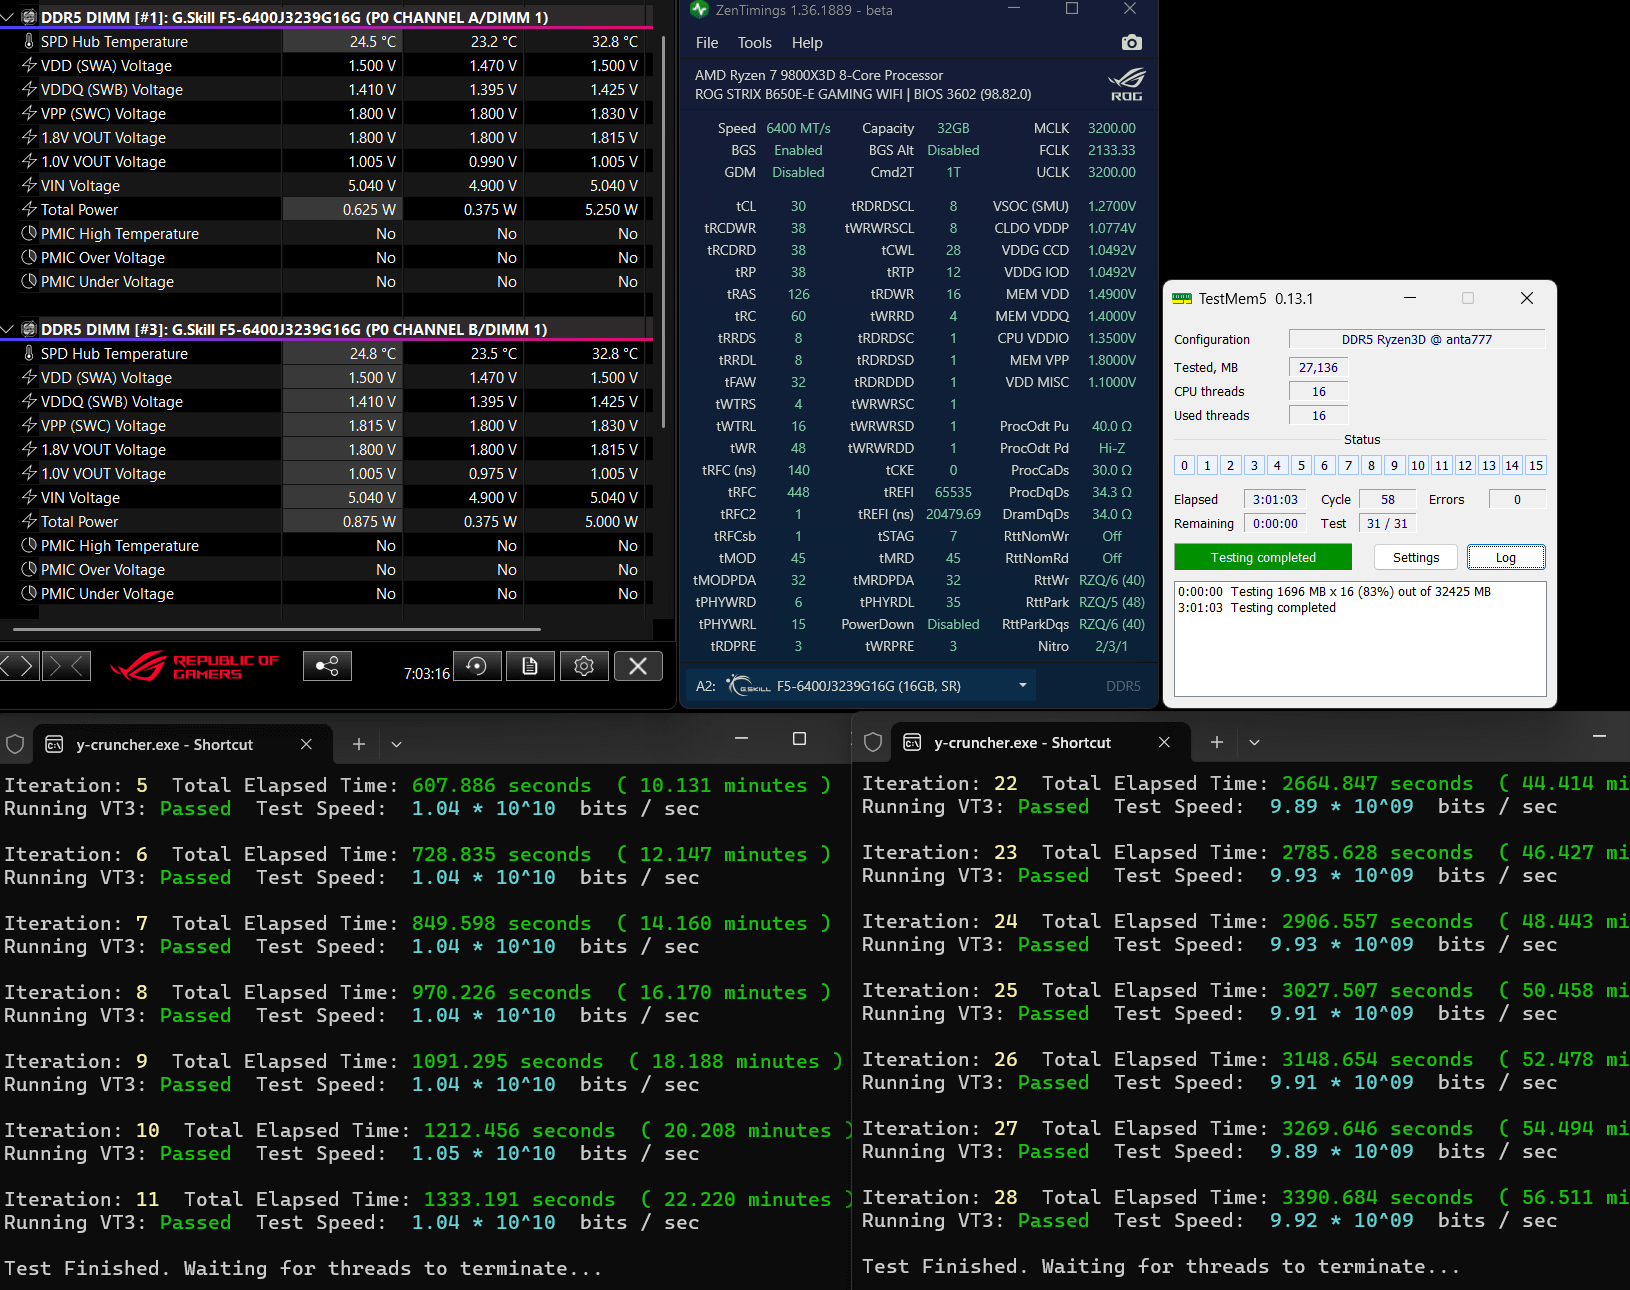Screen dimensions: 1630x1290
Task: Click thread status box 15 in TestMem5
Action: [1536, 465]
